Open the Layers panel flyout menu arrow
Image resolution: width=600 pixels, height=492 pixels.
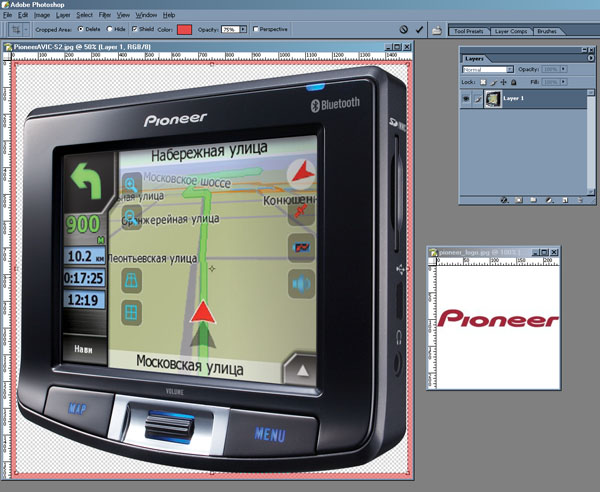590,58
